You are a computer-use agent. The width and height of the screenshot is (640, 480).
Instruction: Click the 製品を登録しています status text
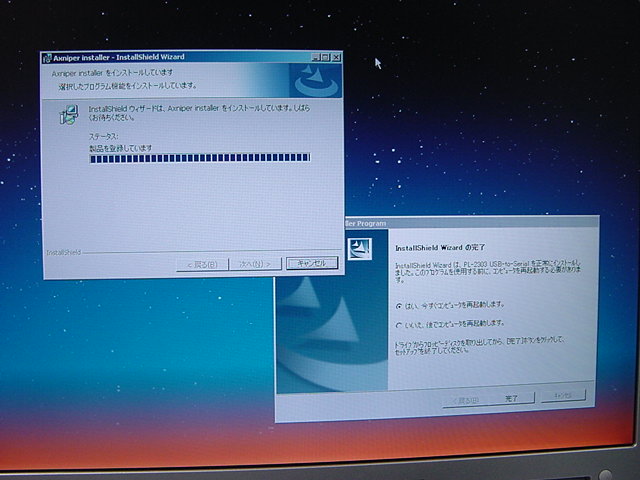pos(121,148)
